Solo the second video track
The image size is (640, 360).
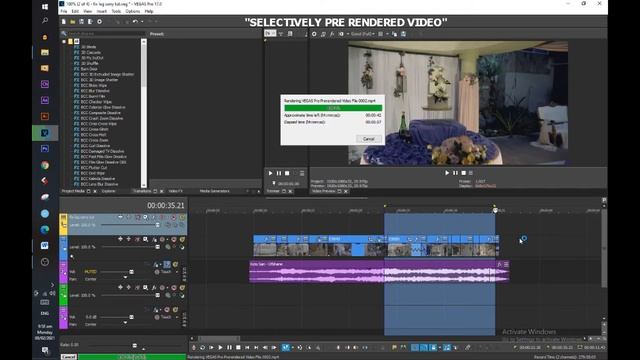pyautogui.click(x=182, y=239)
